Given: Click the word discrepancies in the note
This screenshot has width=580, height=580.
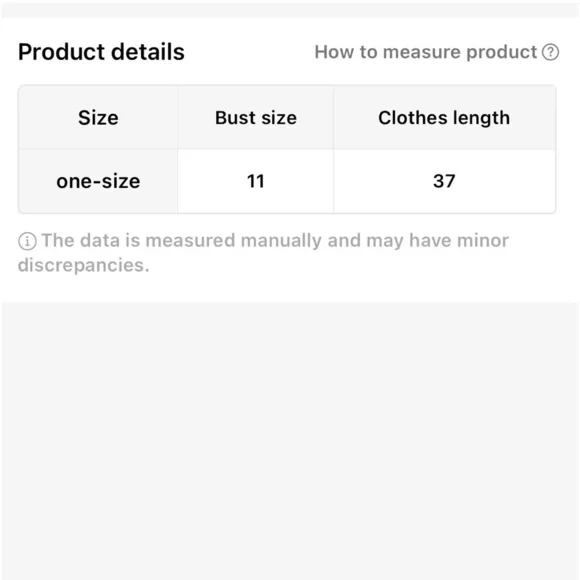Looking at the screenshot, I should (84, 265).
